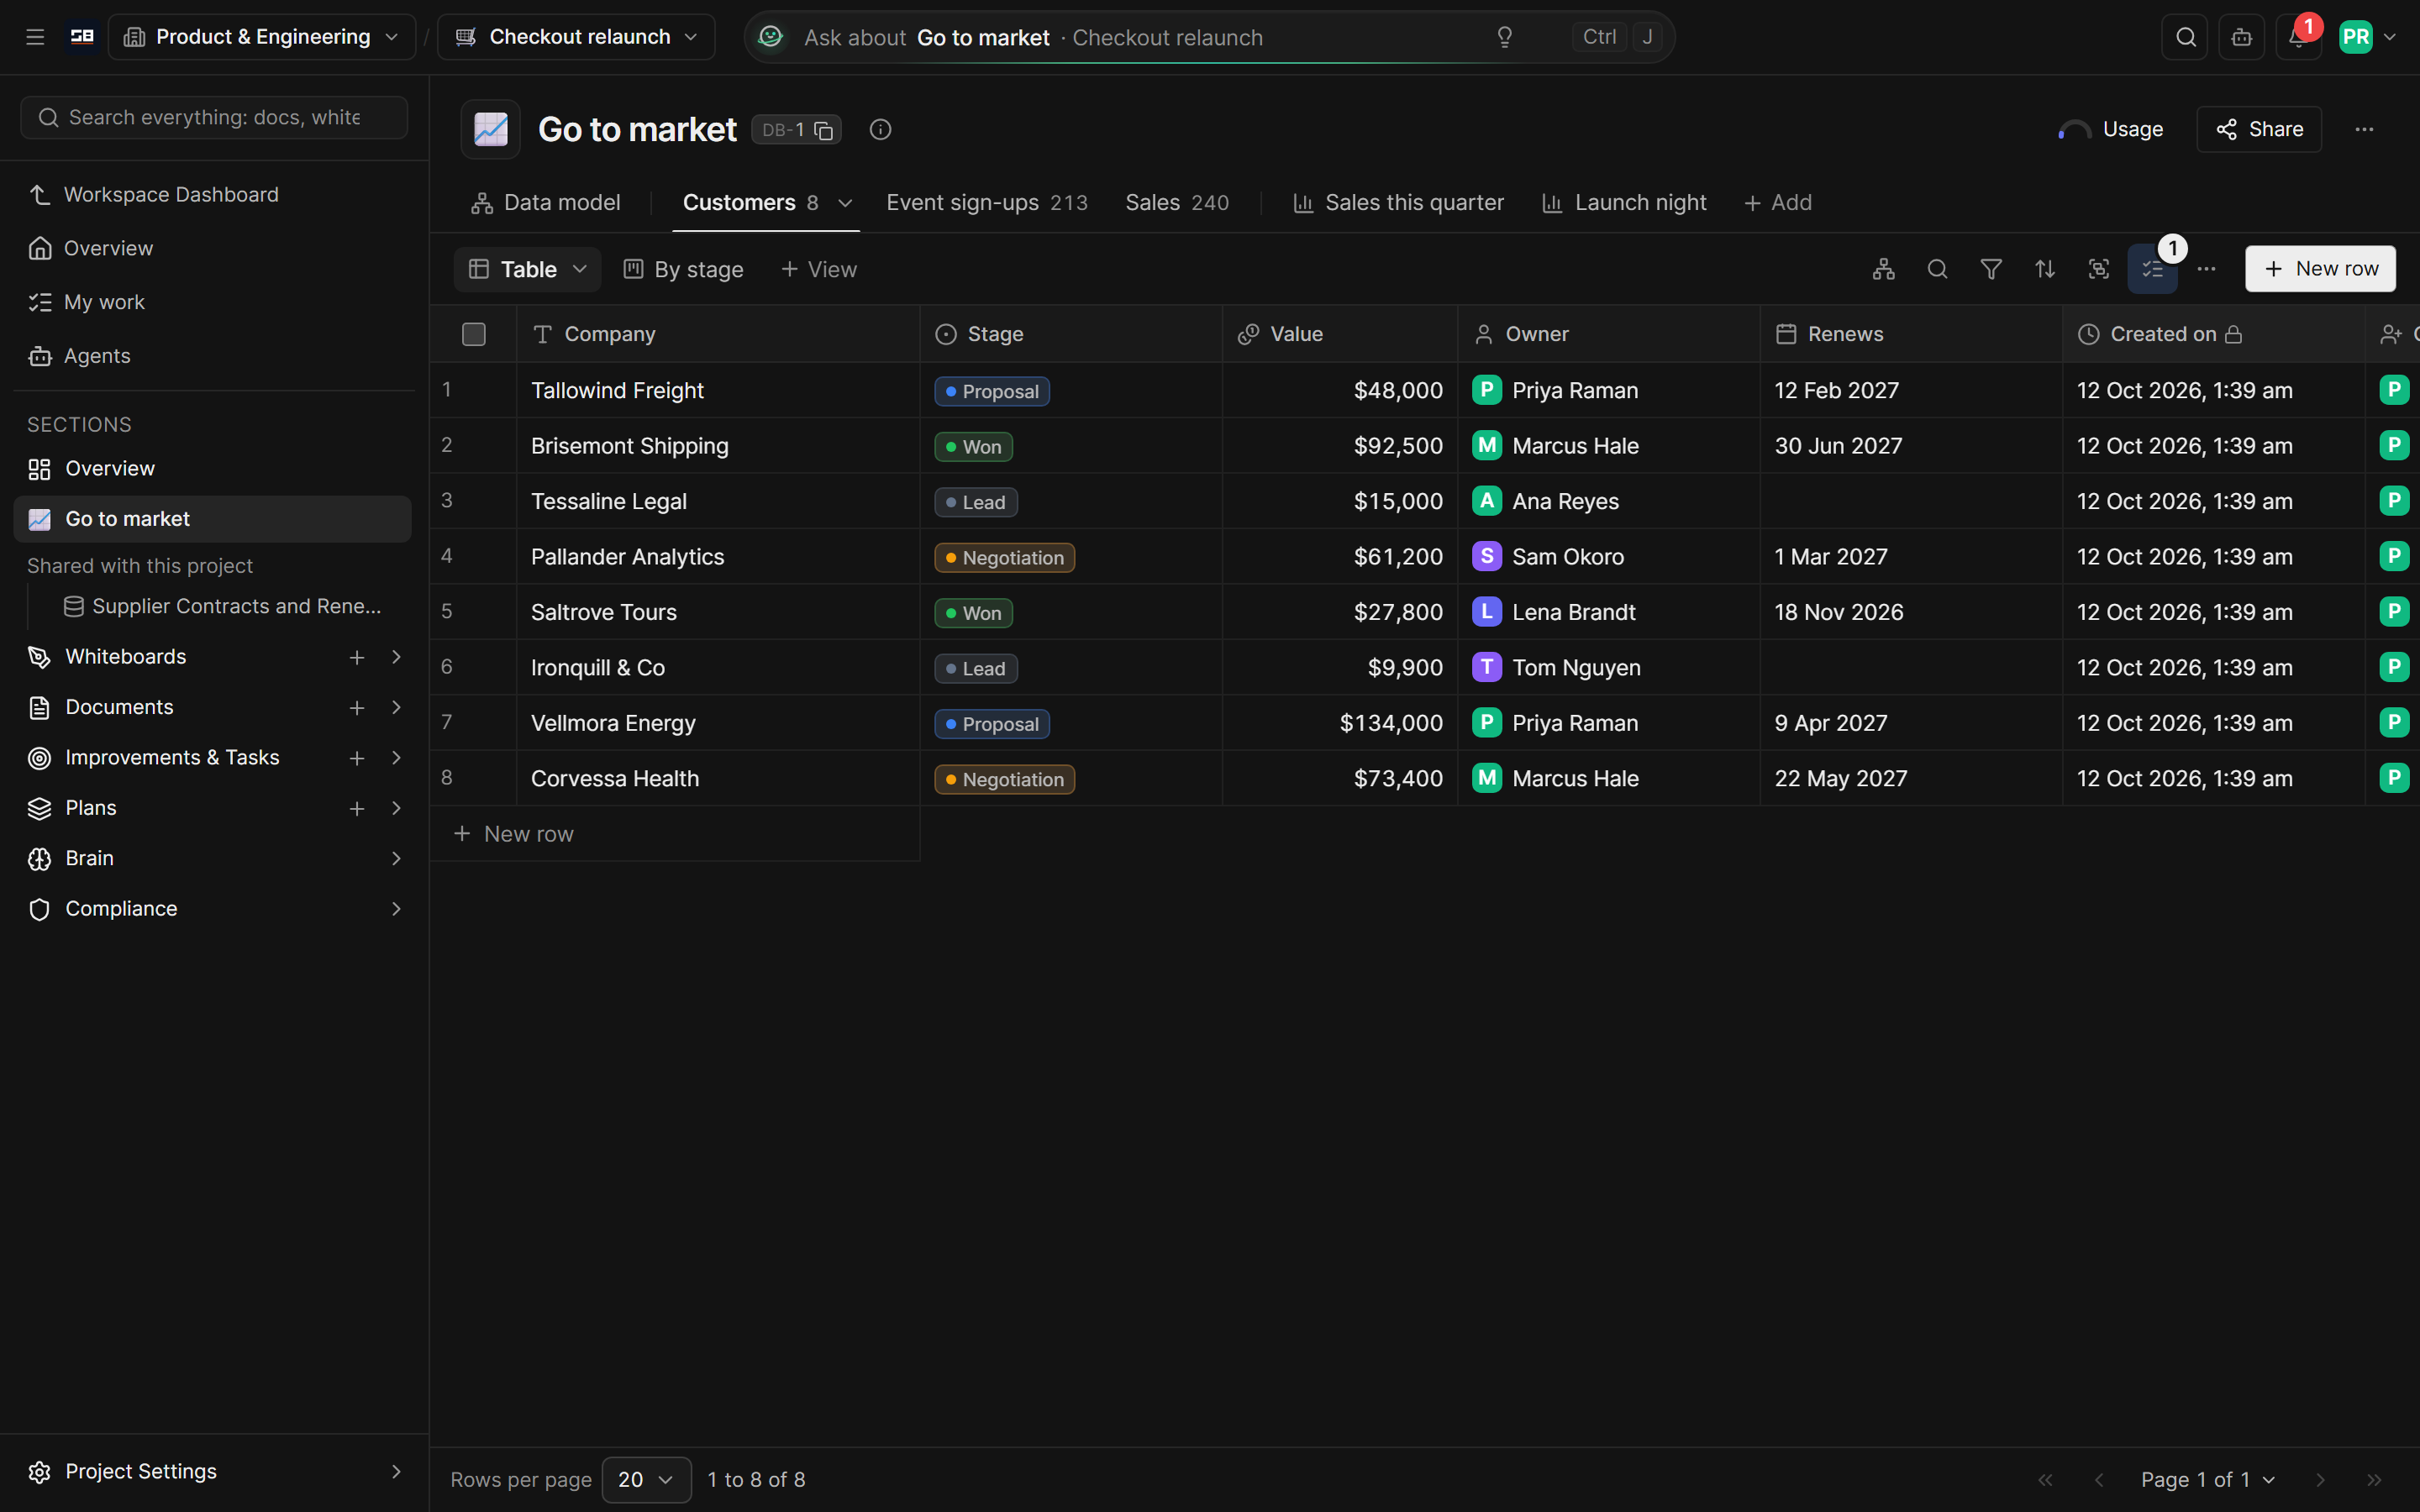Viewport: 2420px width, 1512px height.
Task: Open the three-dot page menu next to Share
Action: pos(2364,129)
